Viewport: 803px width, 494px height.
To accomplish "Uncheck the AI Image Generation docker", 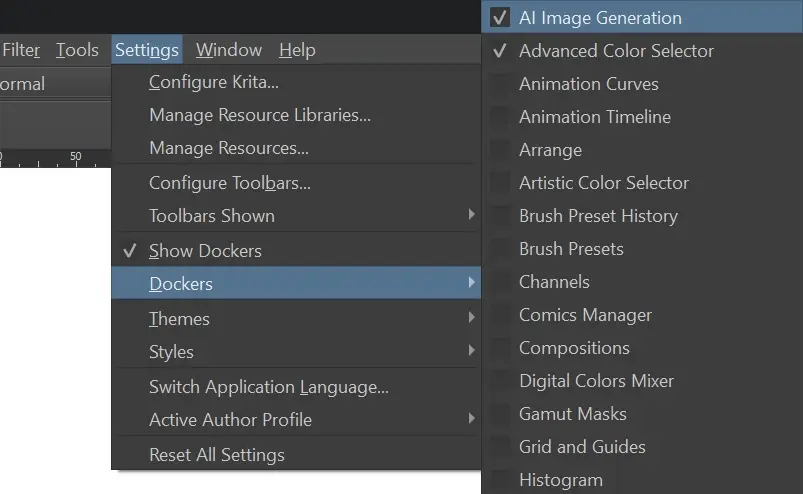I will tap(642, 17).
